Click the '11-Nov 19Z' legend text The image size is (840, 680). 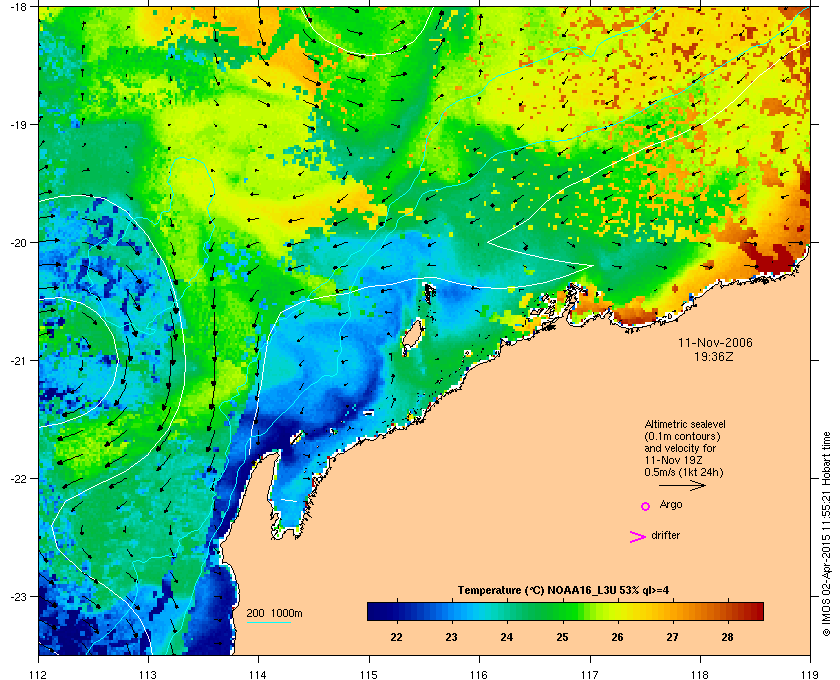pyautogui.click(x=673, y=460)
